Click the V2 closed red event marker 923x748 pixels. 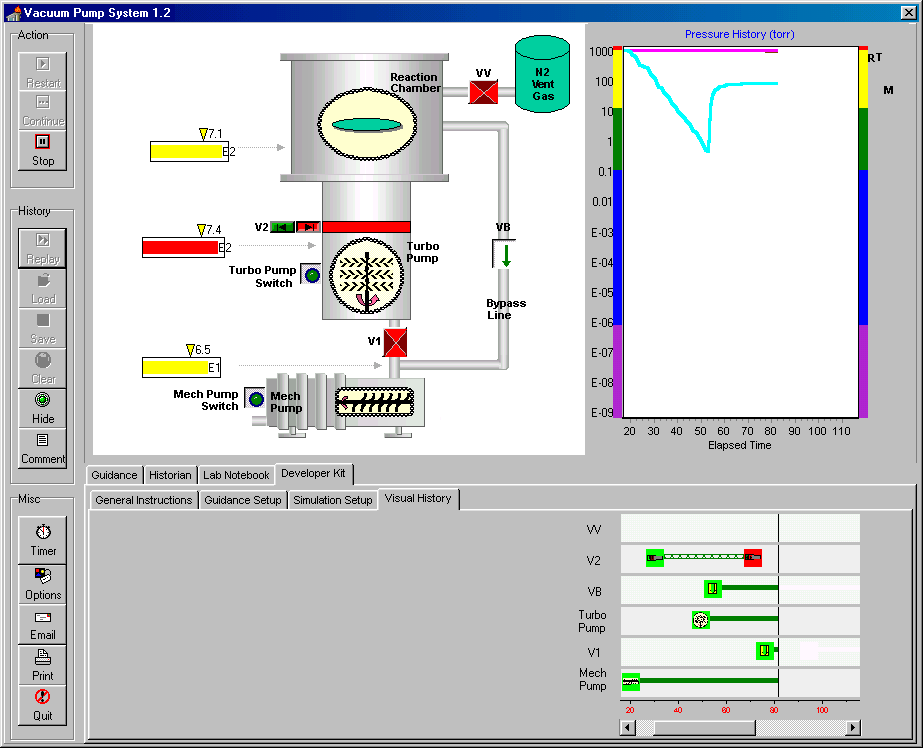point(753,558)
